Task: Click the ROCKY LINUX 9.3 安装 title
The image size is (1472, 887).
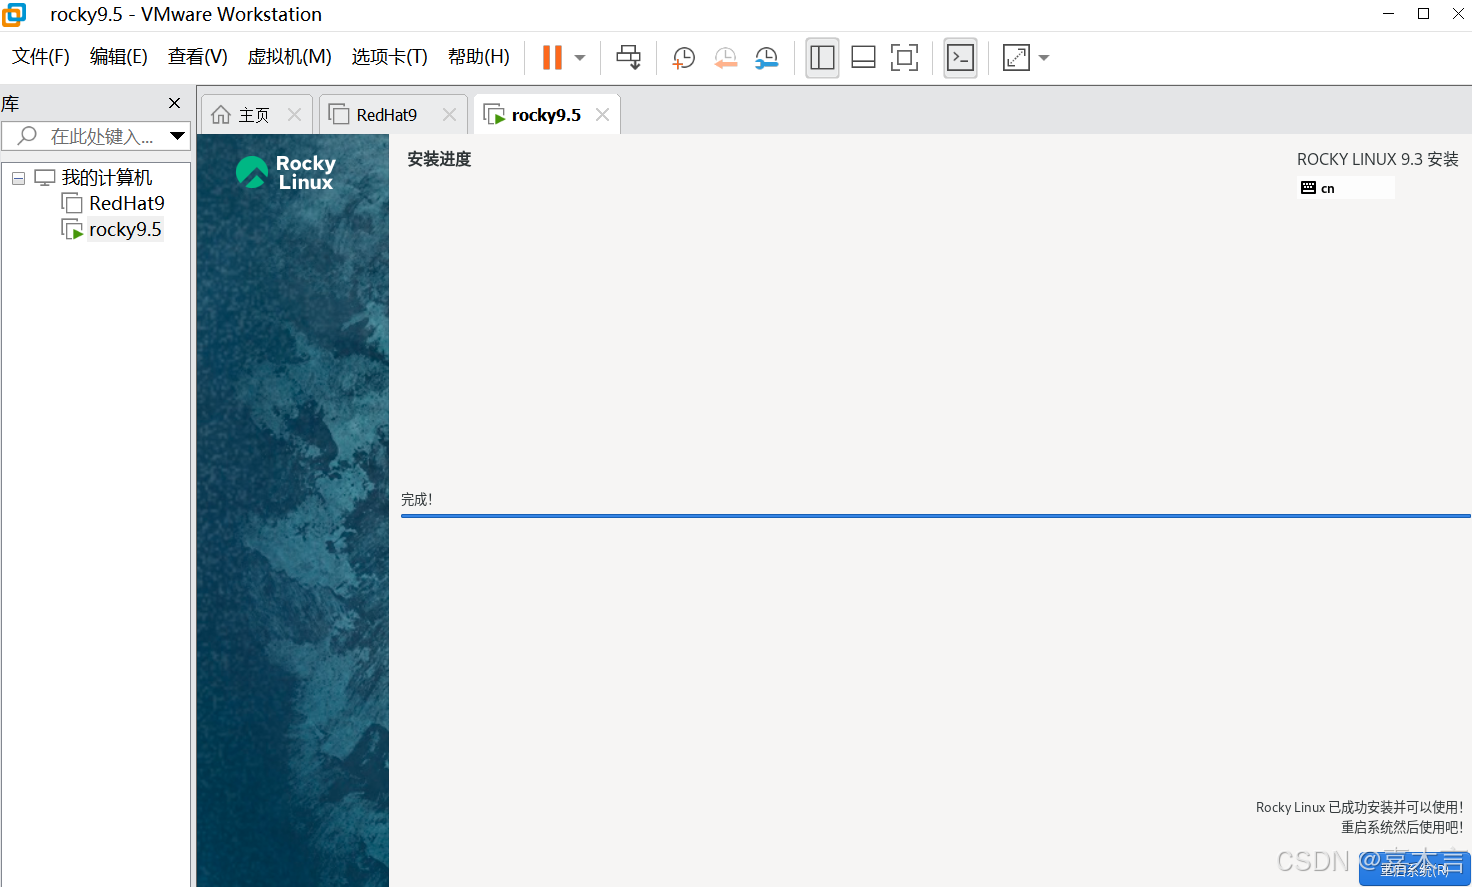Action: (x=1378, y=159)
